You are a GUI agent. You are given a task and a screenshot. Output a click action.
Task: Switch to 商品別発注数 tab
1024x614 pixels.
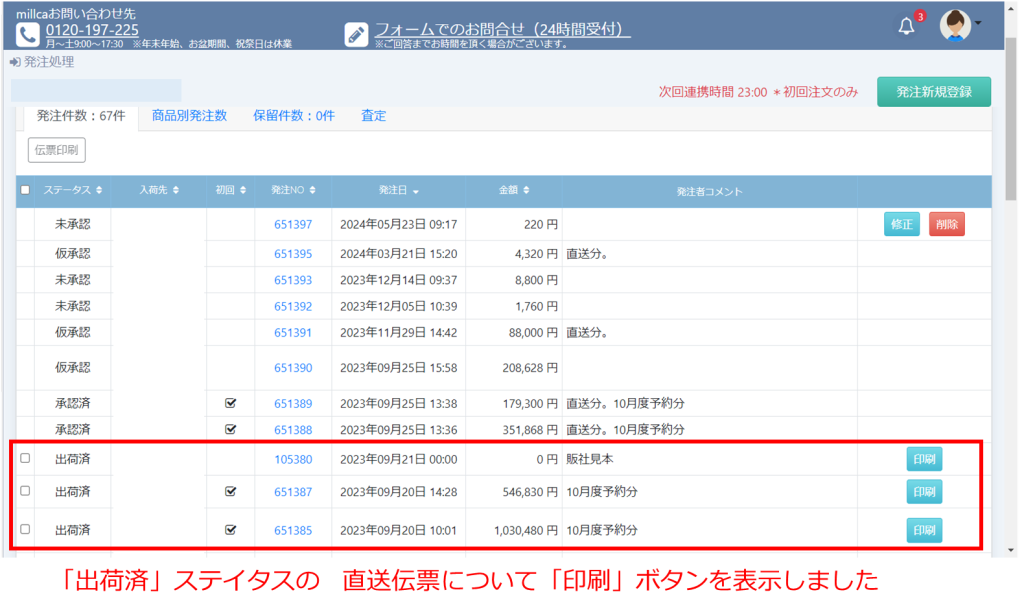coord(189,116)
